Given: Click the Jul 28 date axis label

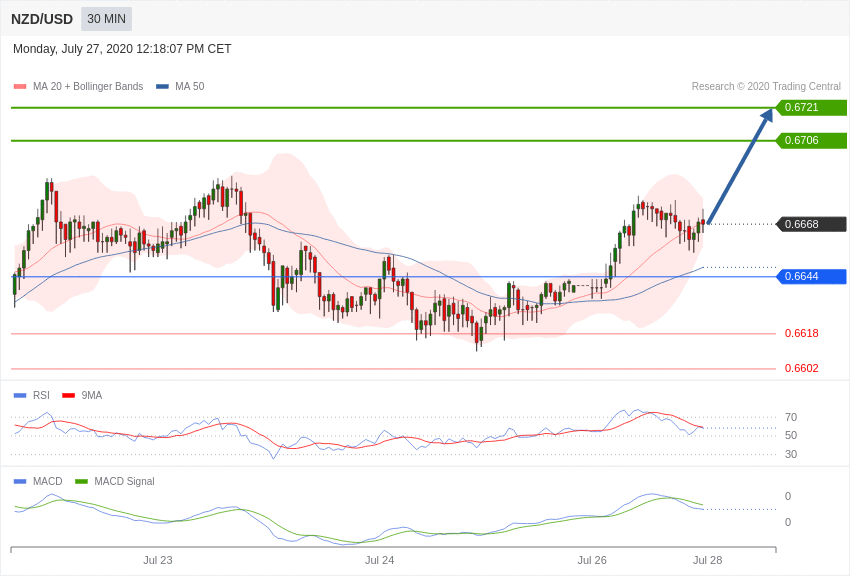Looking at the screenshot, I should click(707, 560).
